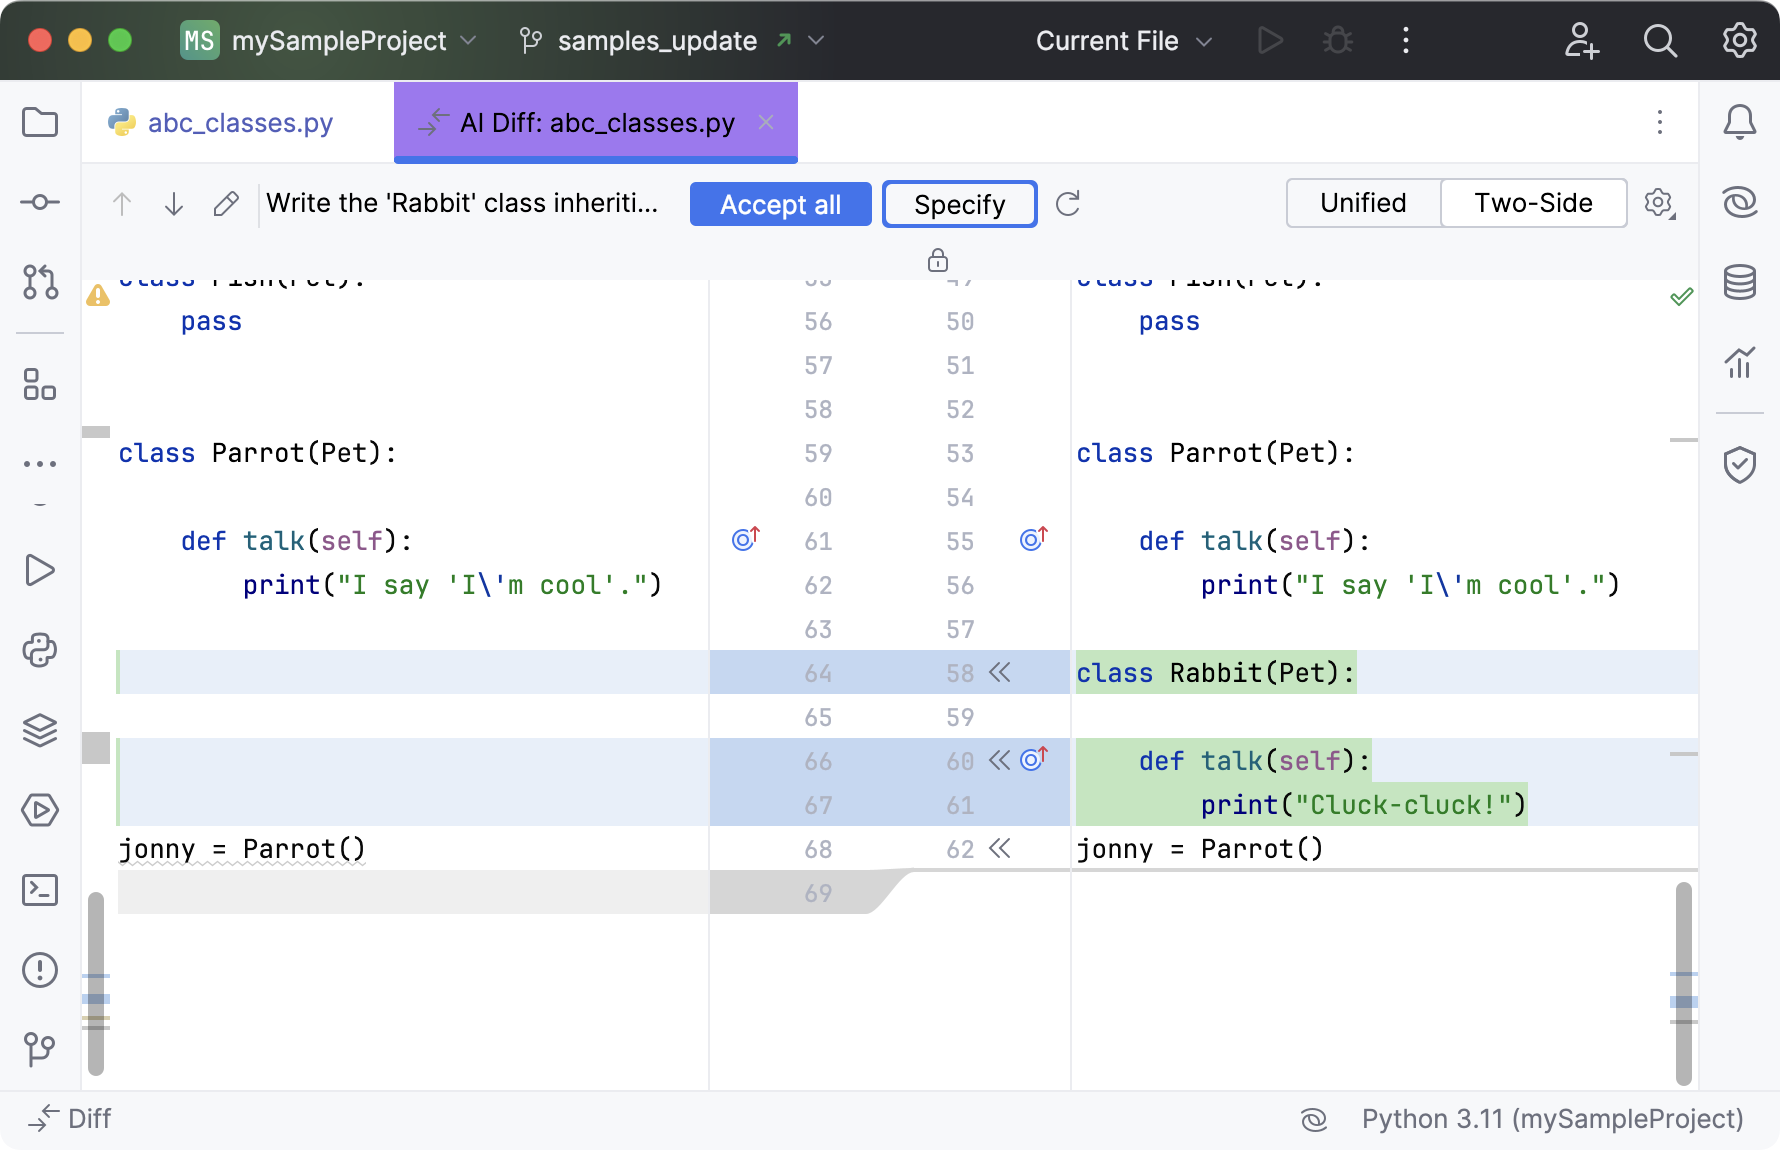Show more tool windows ellipsis
This screenshot has height=1150, width=1780.
click(x=40, y=464)
